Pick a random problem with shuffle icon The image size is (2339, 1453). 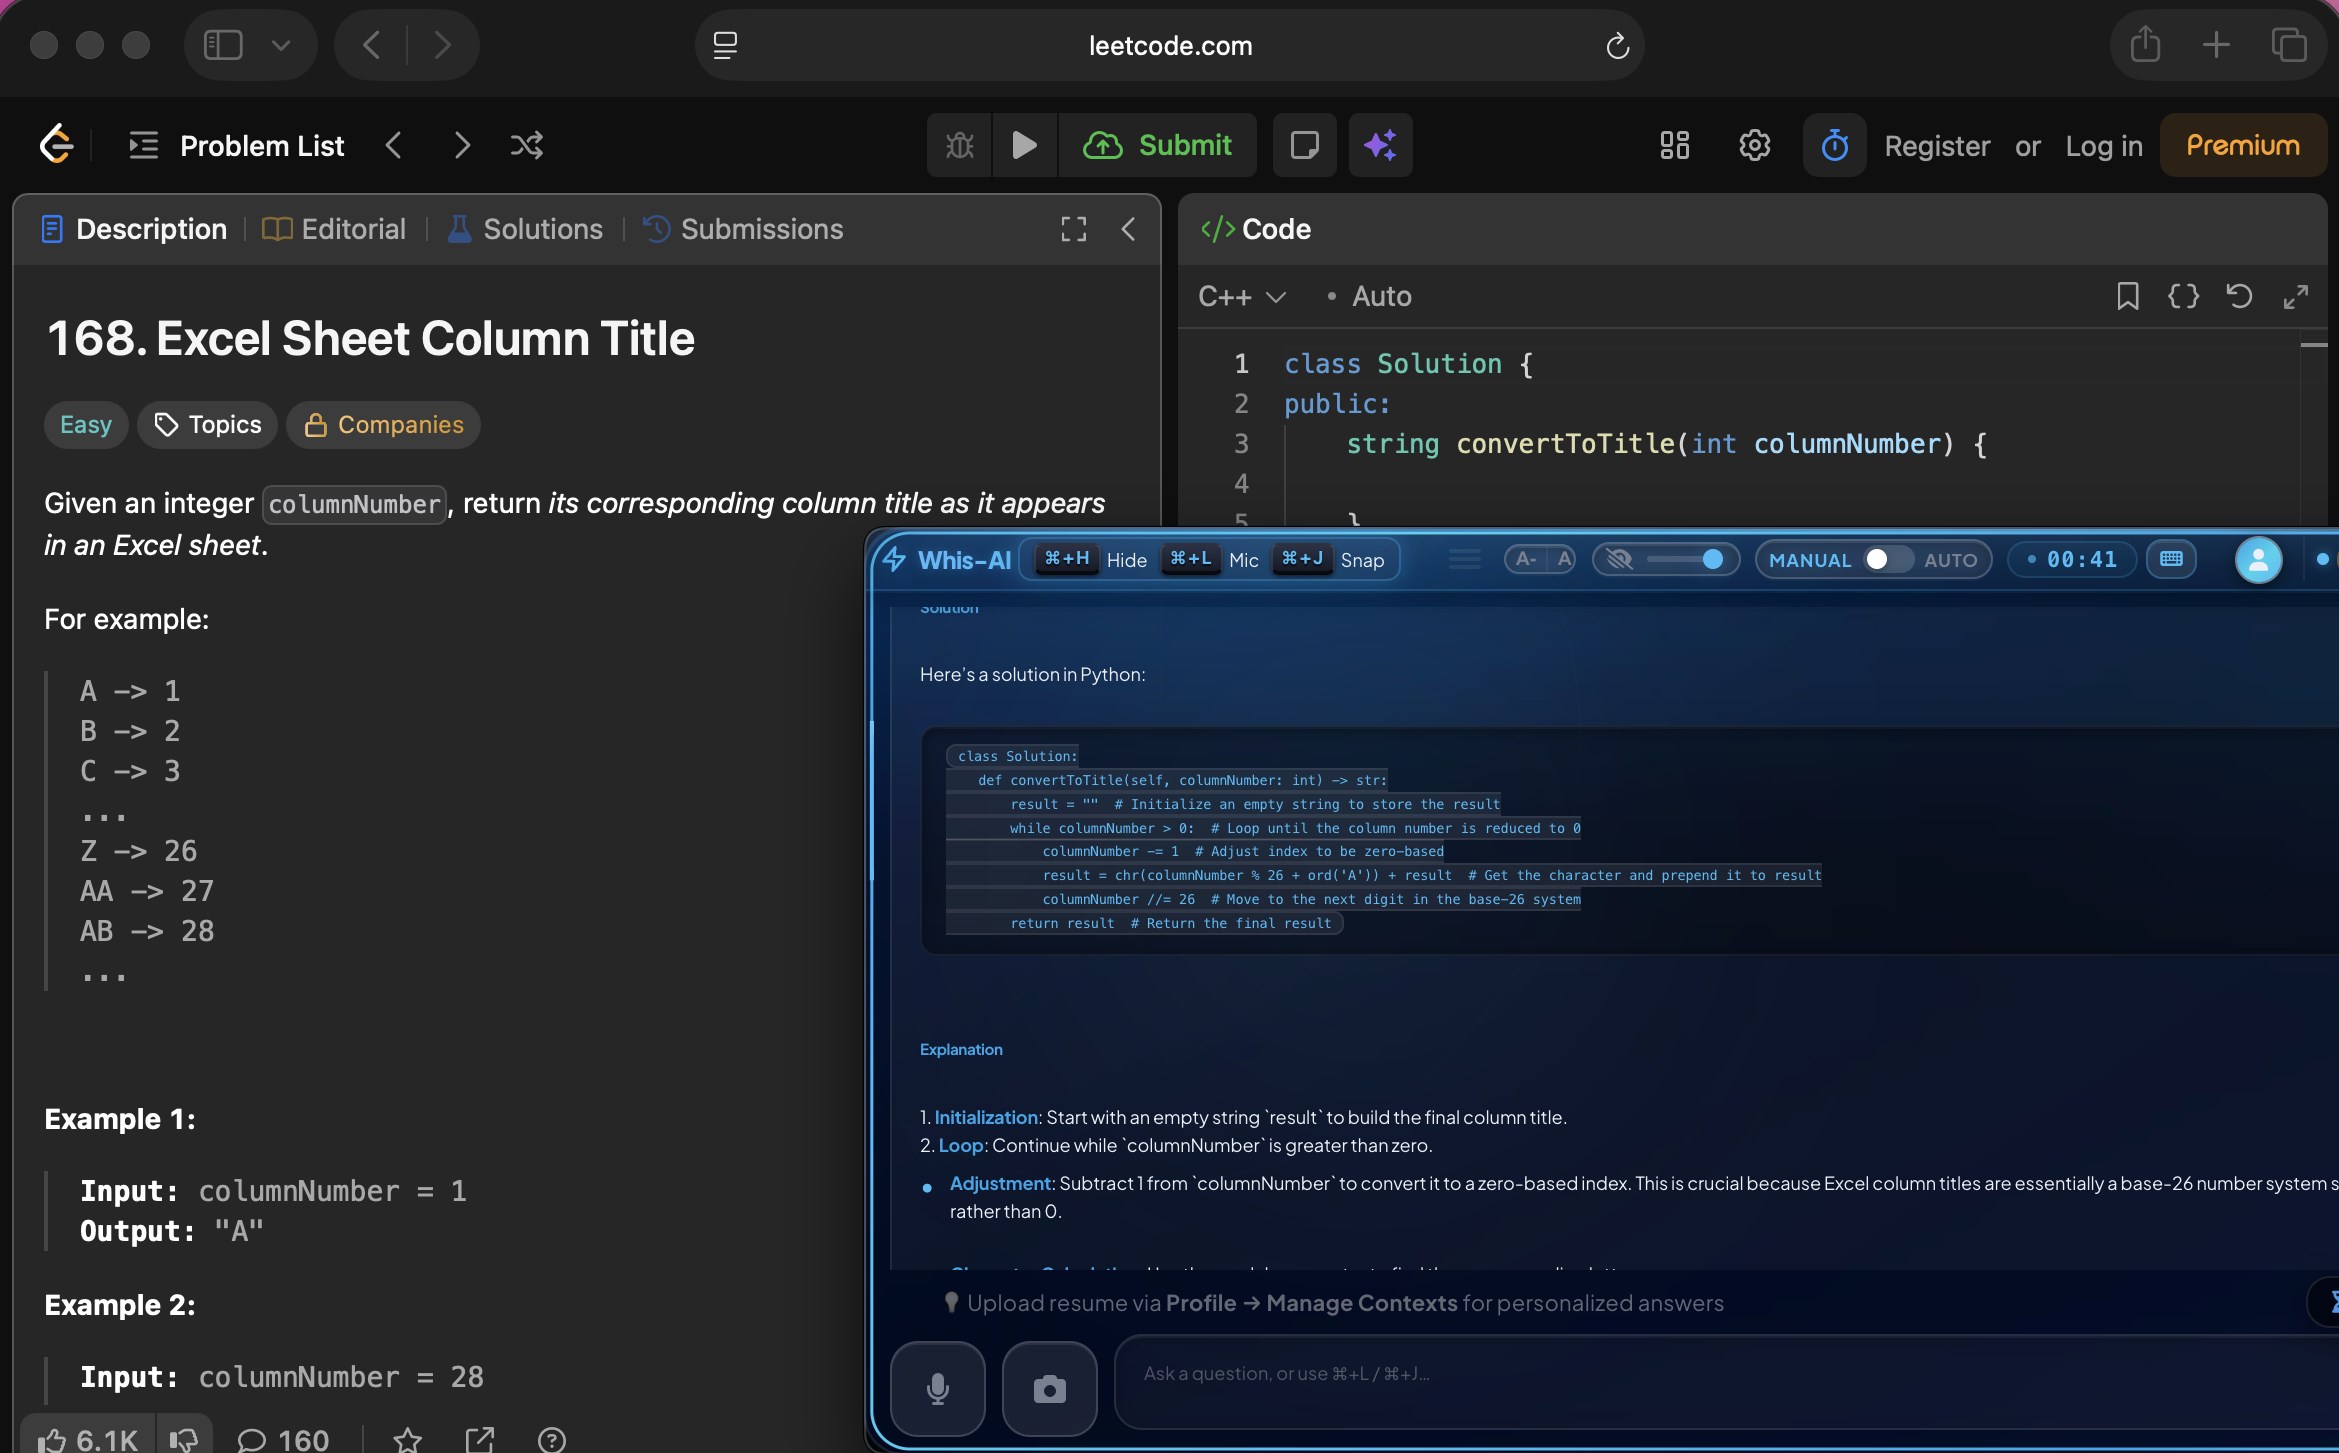527,145
